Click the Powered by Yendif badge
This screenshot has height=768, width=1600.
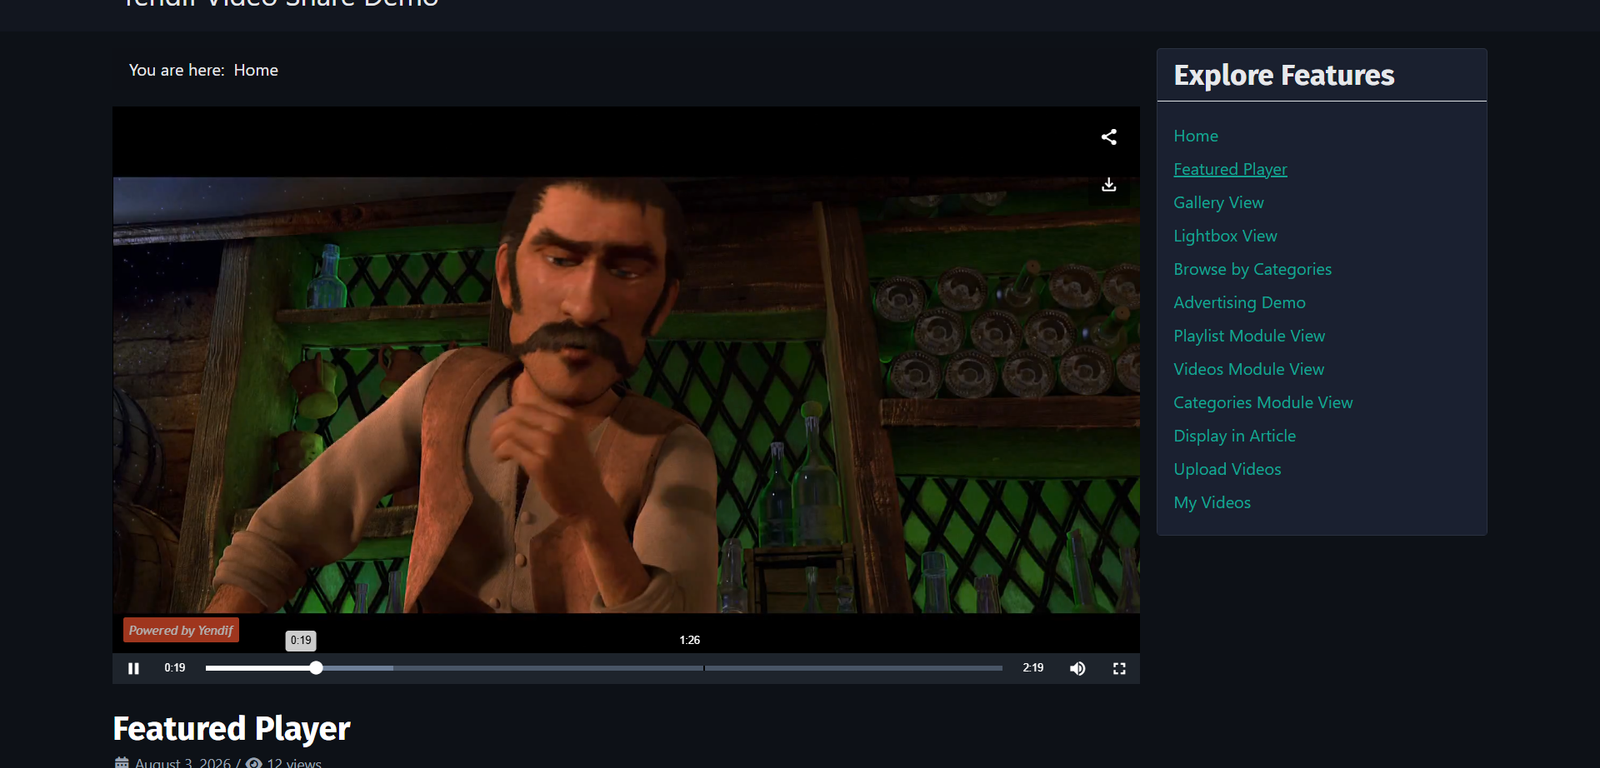(181, 630)
